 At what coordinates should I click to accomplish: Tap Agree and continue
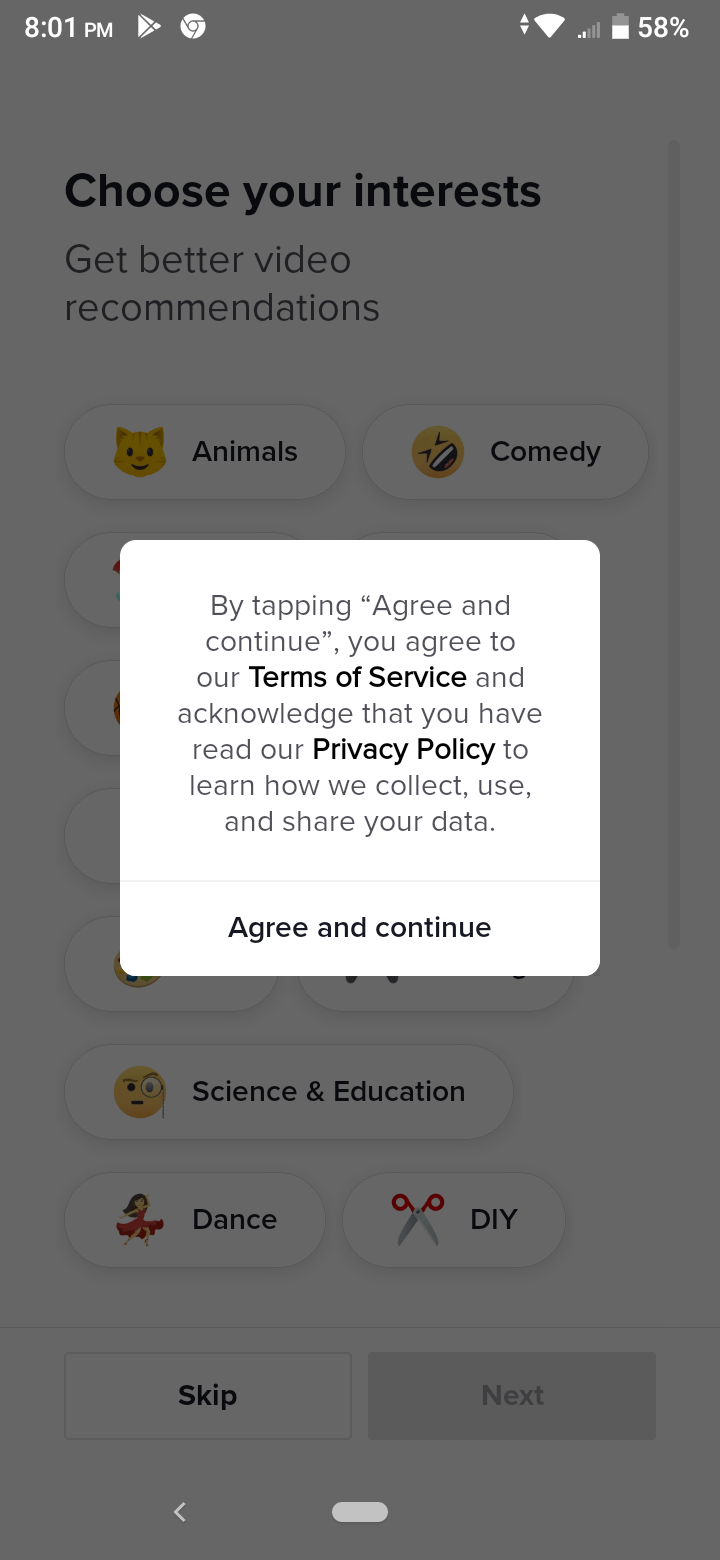click(360, 928)
